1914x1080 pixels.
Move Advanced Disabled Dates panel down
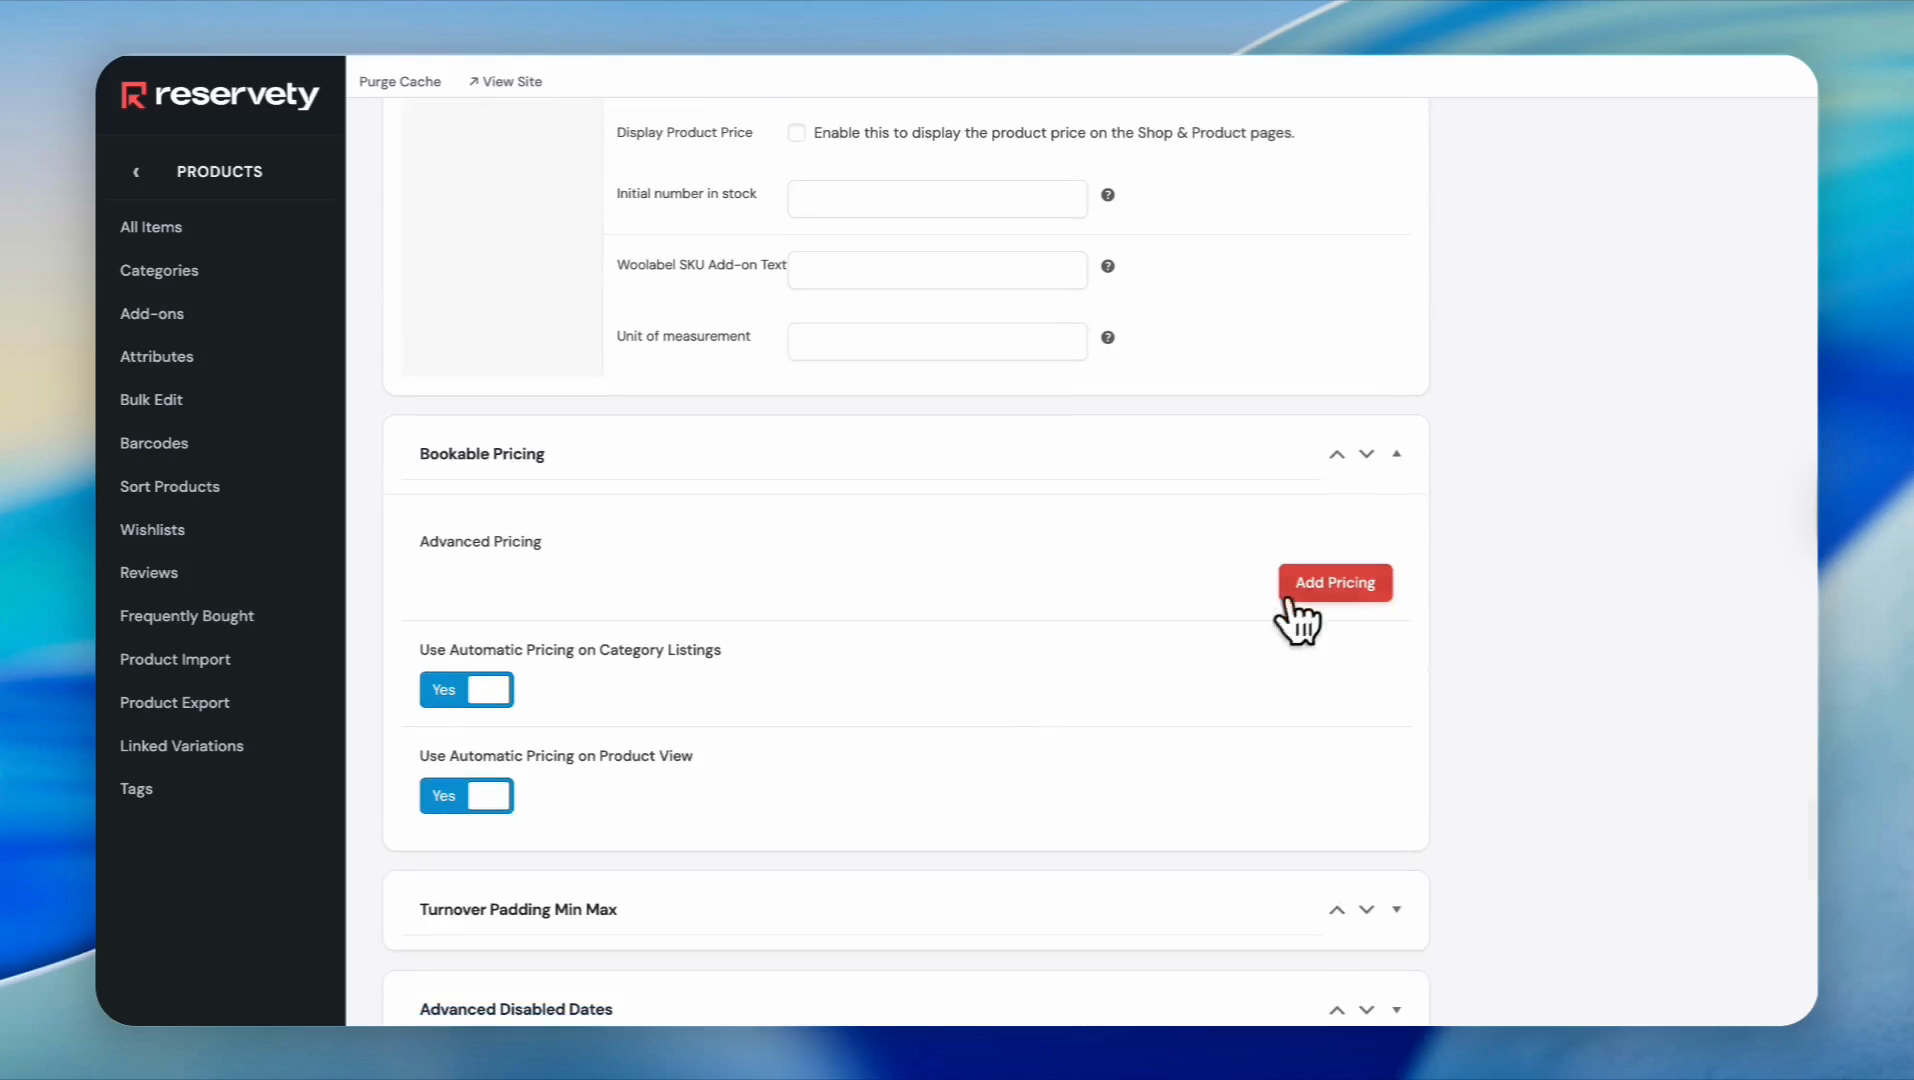coord(1366,1010)
